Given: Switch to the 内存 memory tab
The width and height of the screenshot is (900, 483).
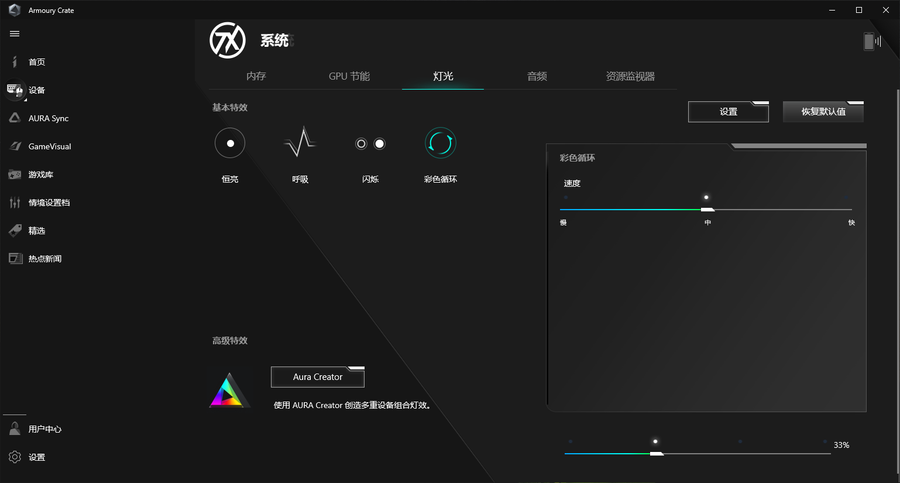Looking at the screenshot, I should (256, 76).
